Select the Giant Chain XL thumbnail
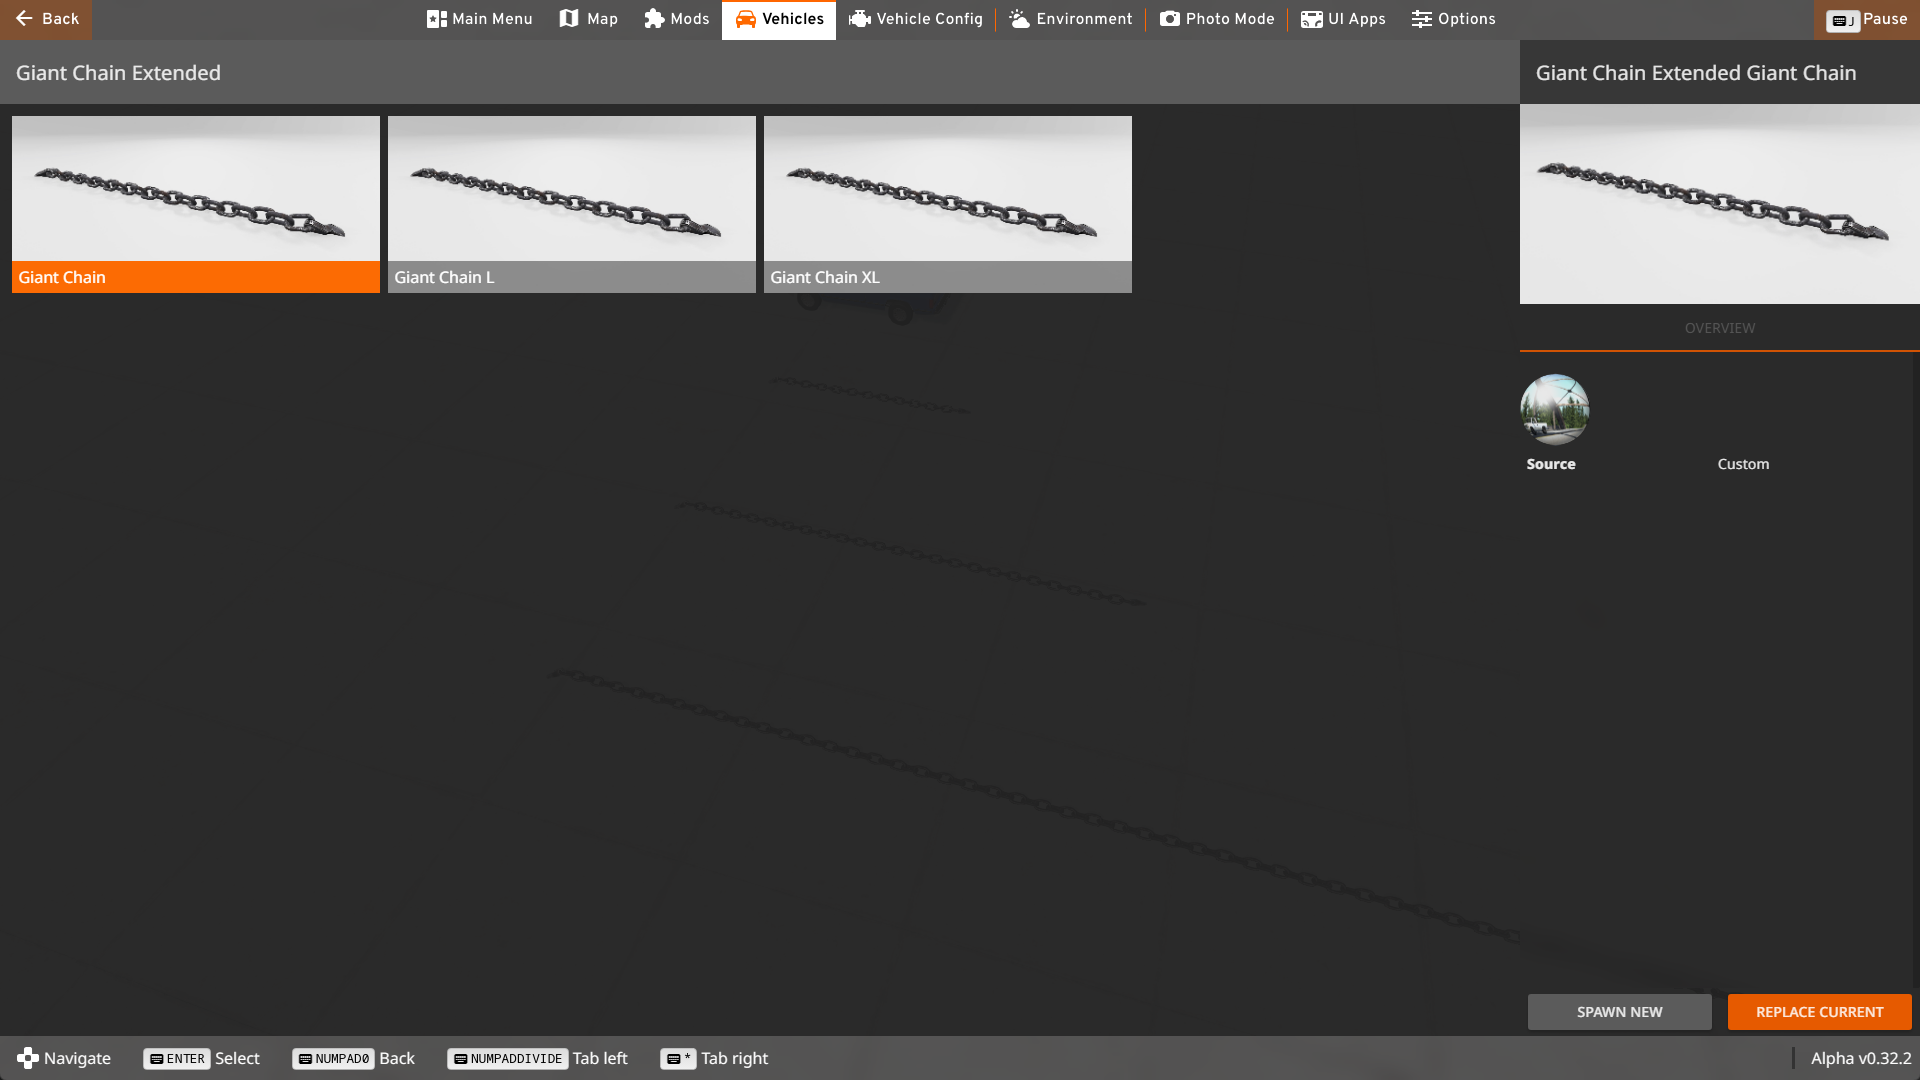The width and height of the screenshot is (1920, 1080). [948, 204]
